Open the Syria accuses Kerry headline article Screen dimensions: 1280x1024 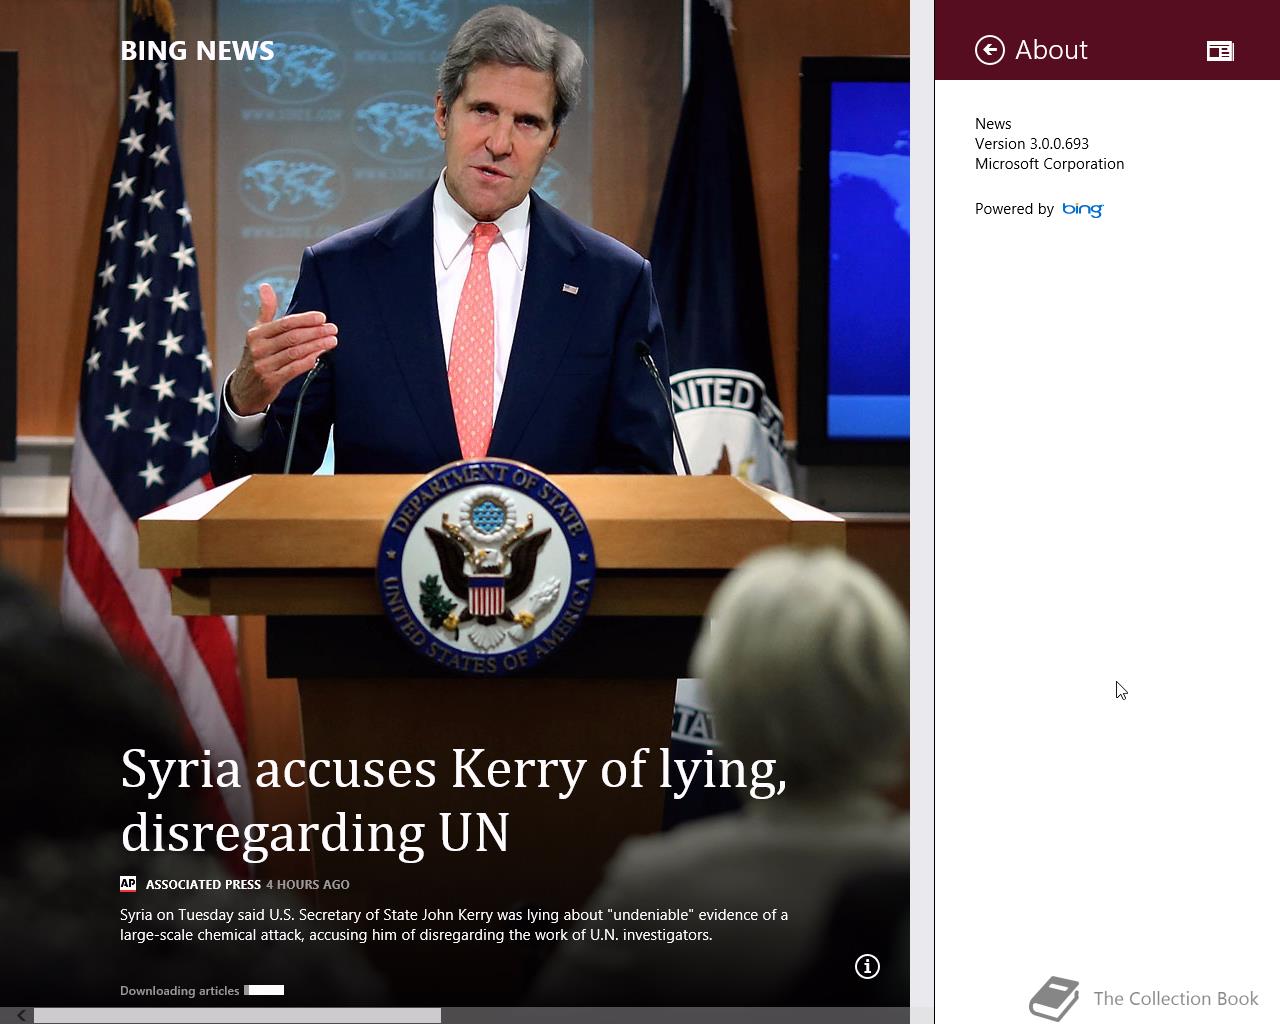(x=453, y=800)
